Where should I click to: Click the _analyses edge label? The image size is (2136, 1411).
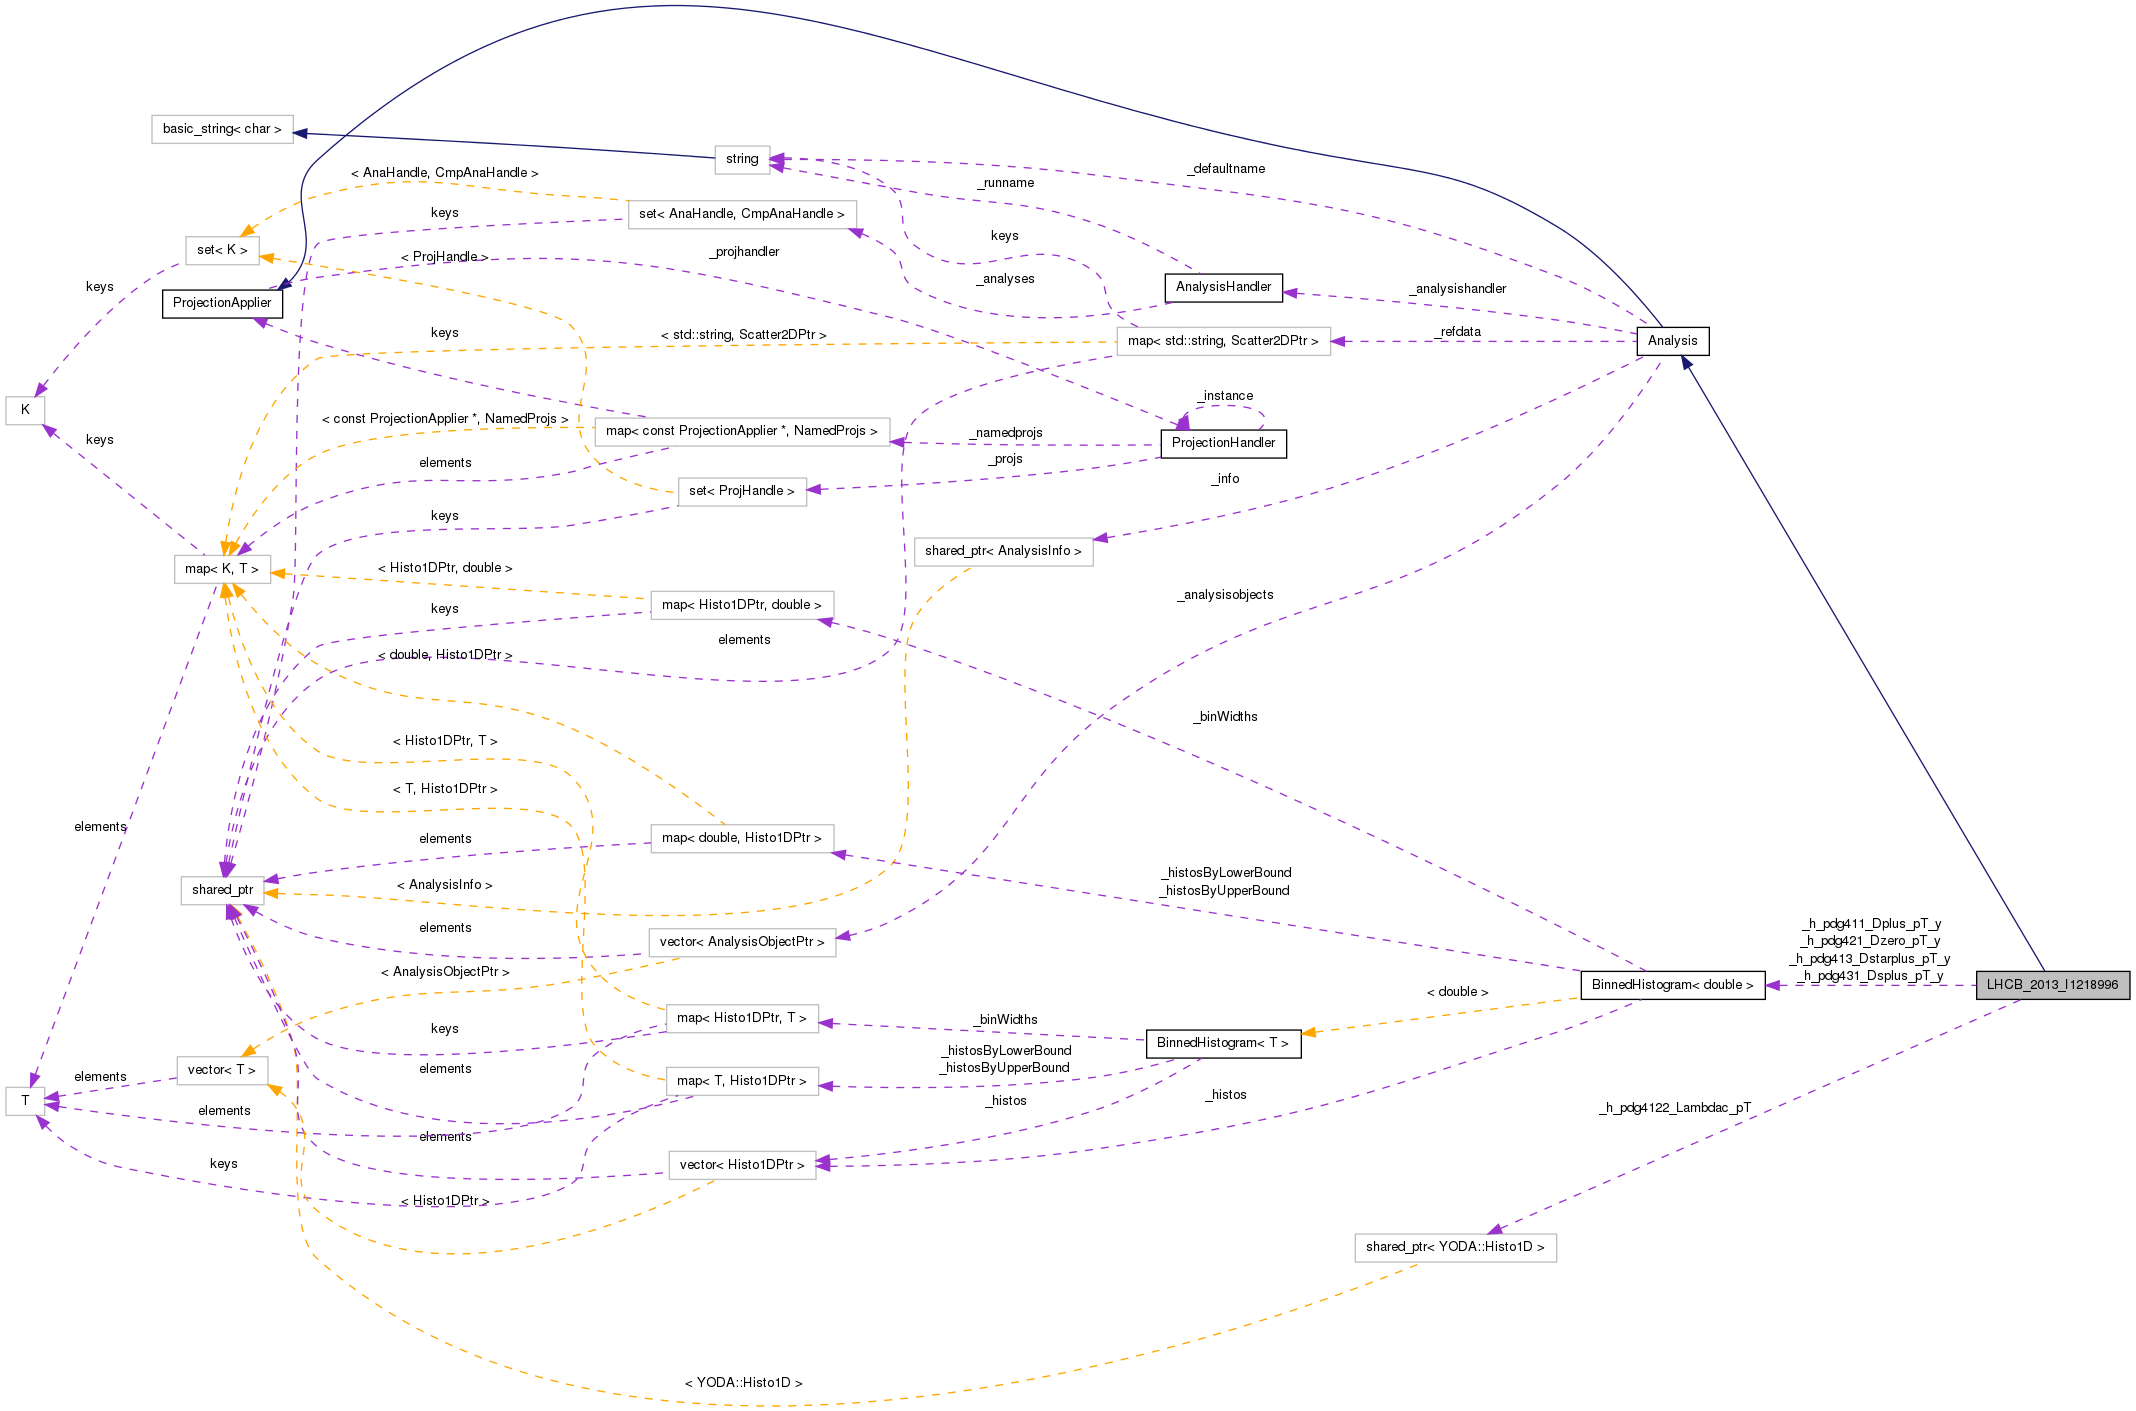click(1006, 279)
